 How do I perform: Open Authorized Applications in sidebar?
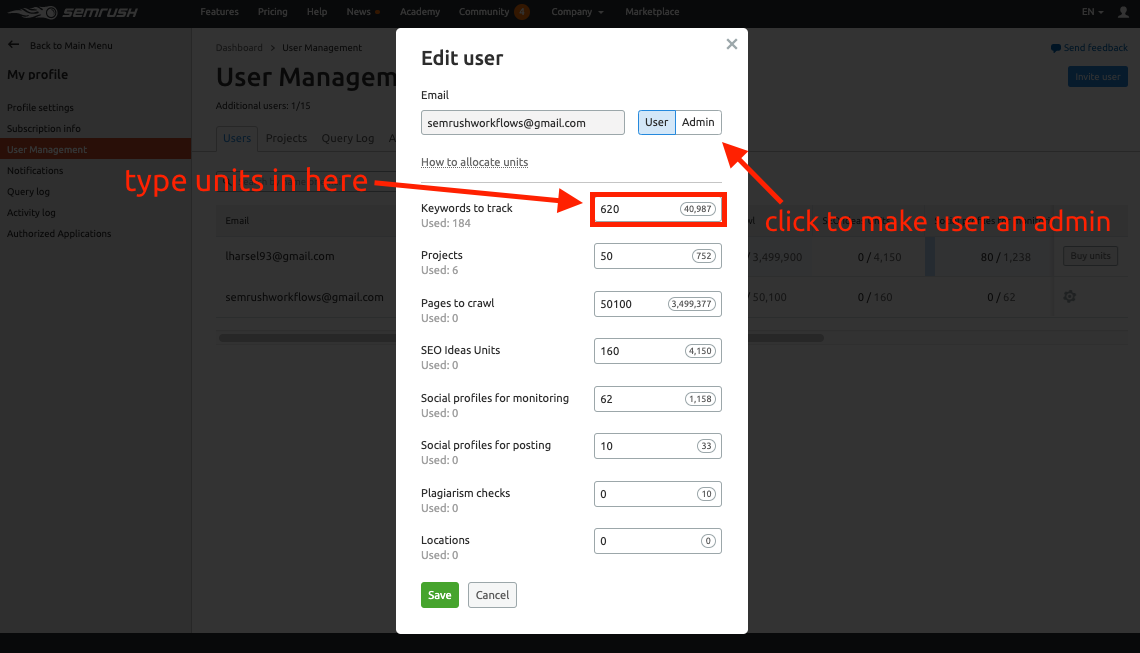coord(59,234)
